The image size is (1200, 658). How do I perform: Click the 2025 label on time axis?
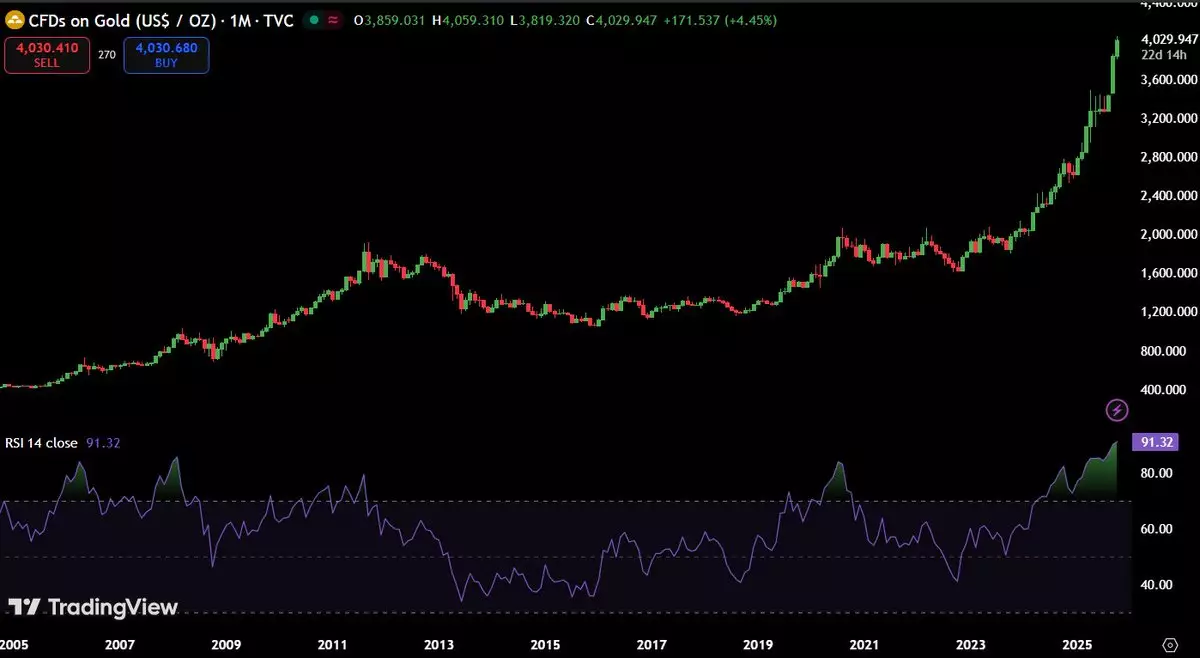[1076, 643]
